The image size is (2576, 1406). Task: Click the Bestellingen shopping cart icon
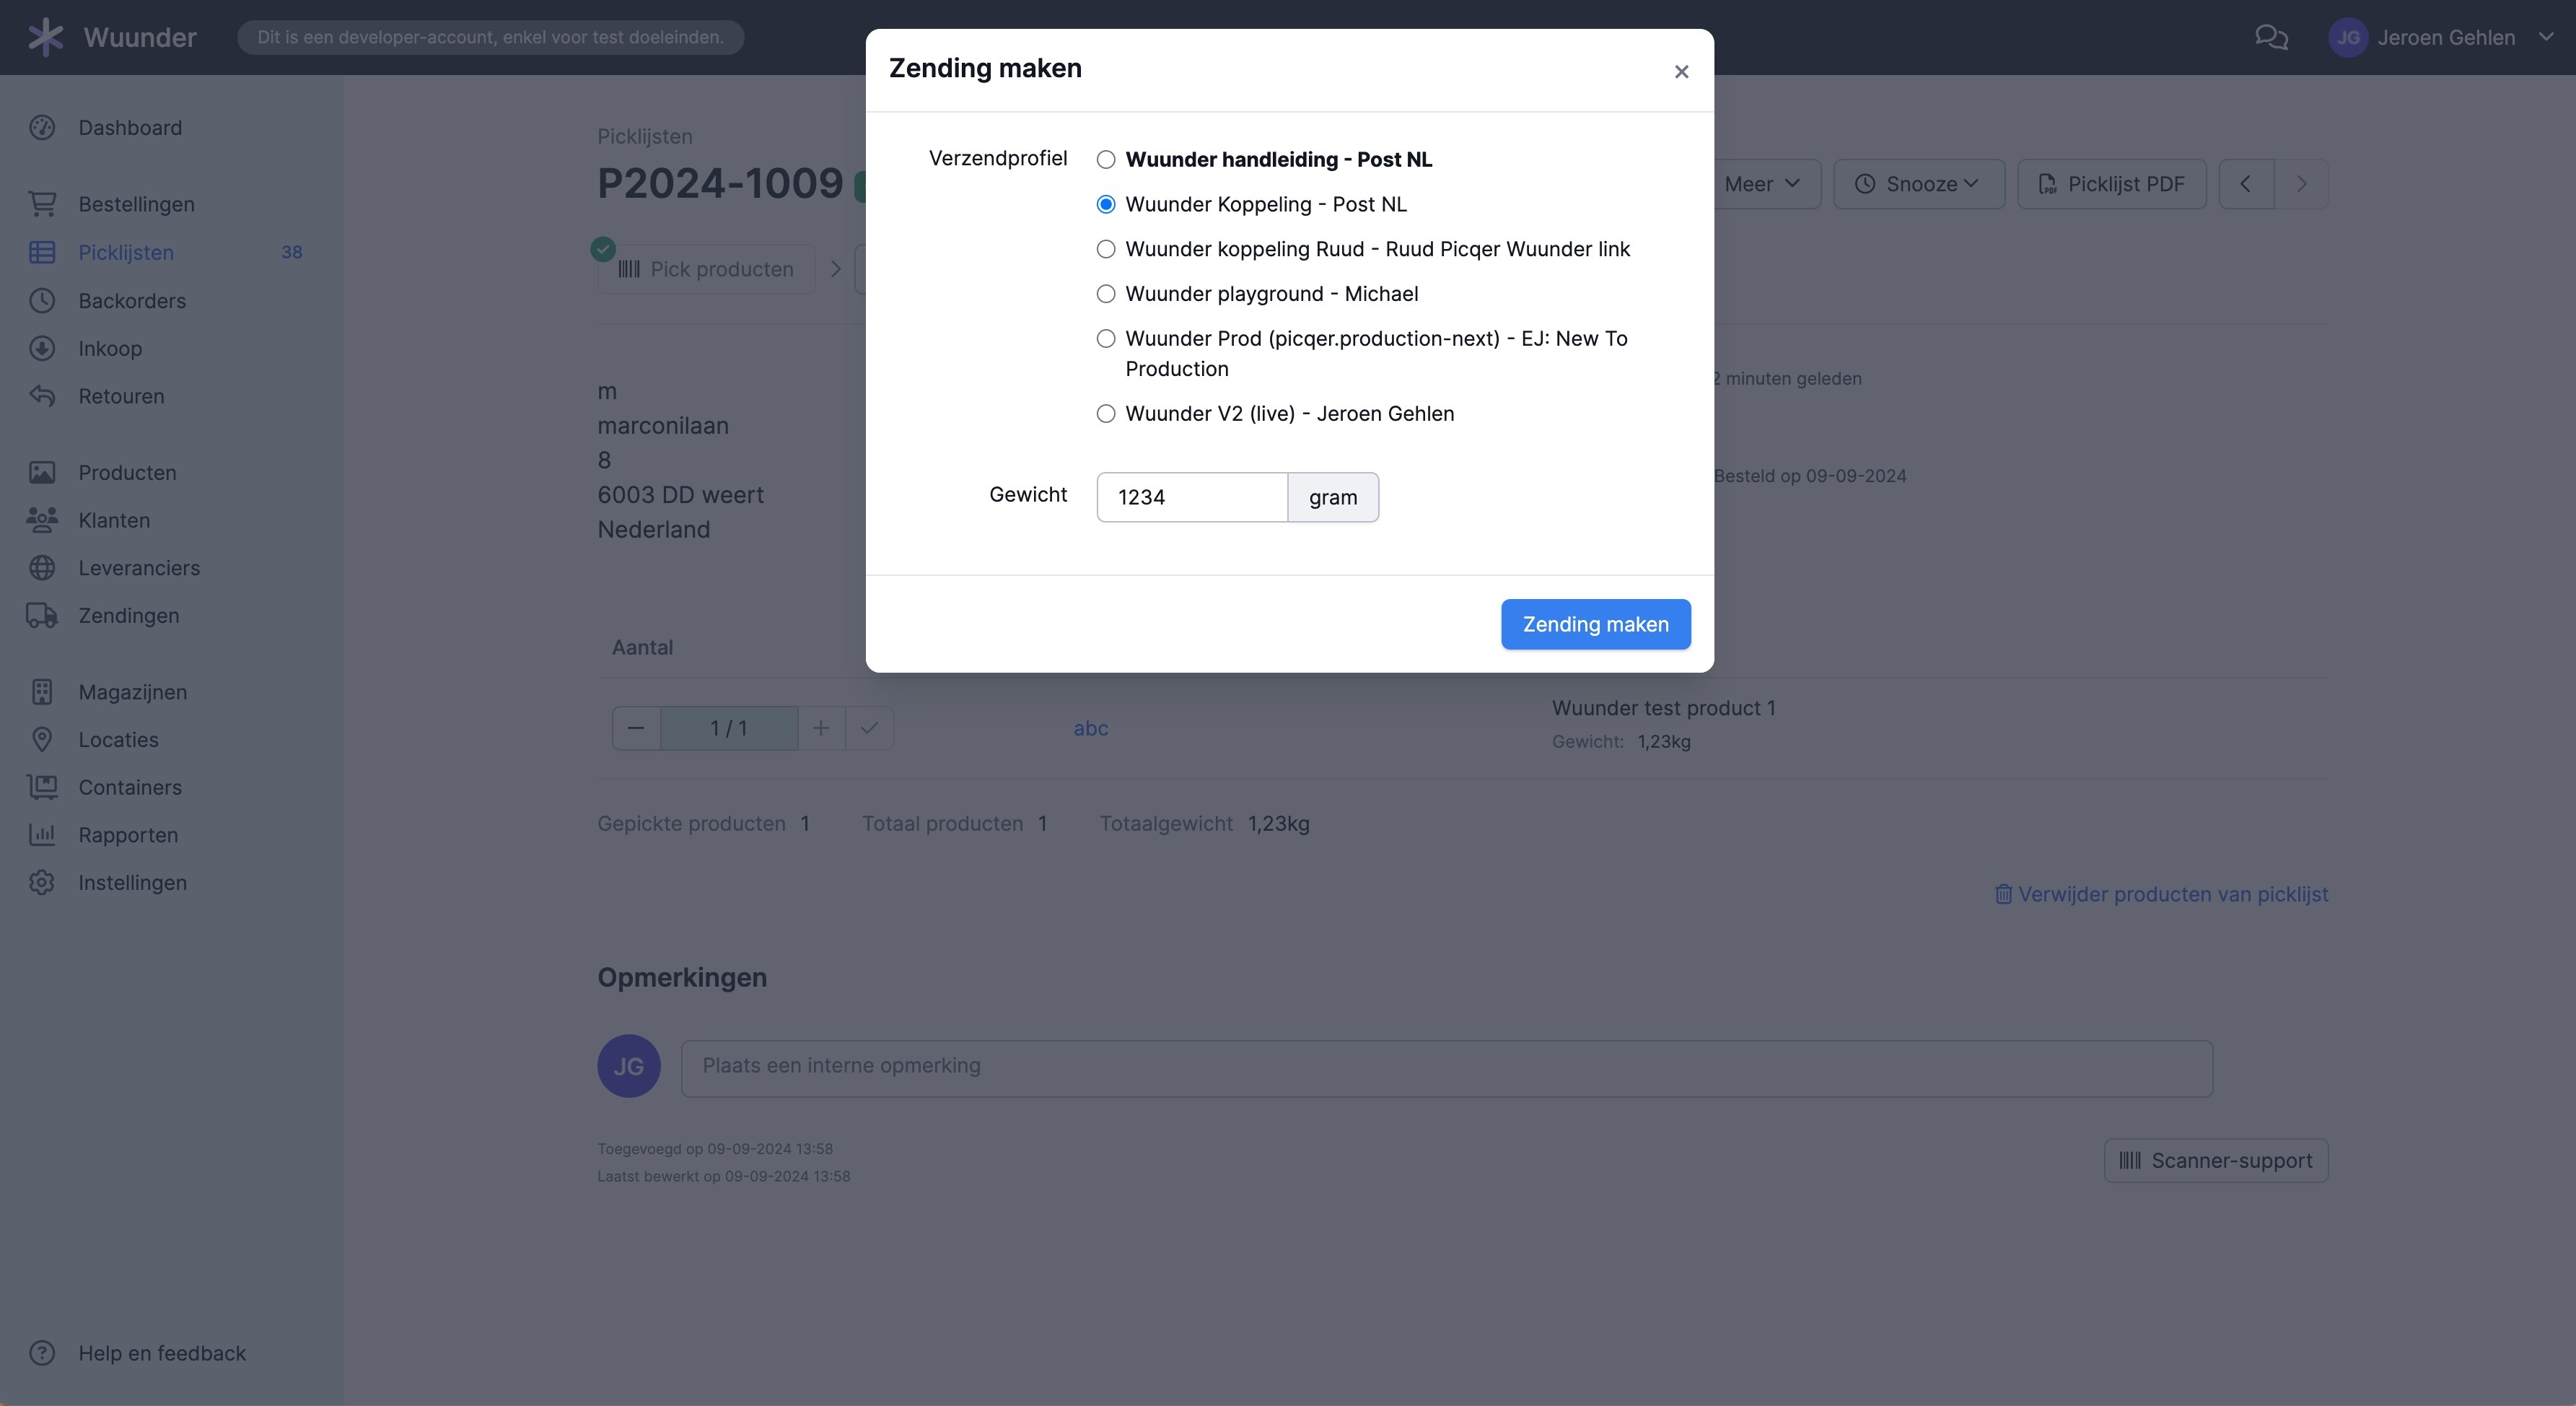[x=42, y=204]
